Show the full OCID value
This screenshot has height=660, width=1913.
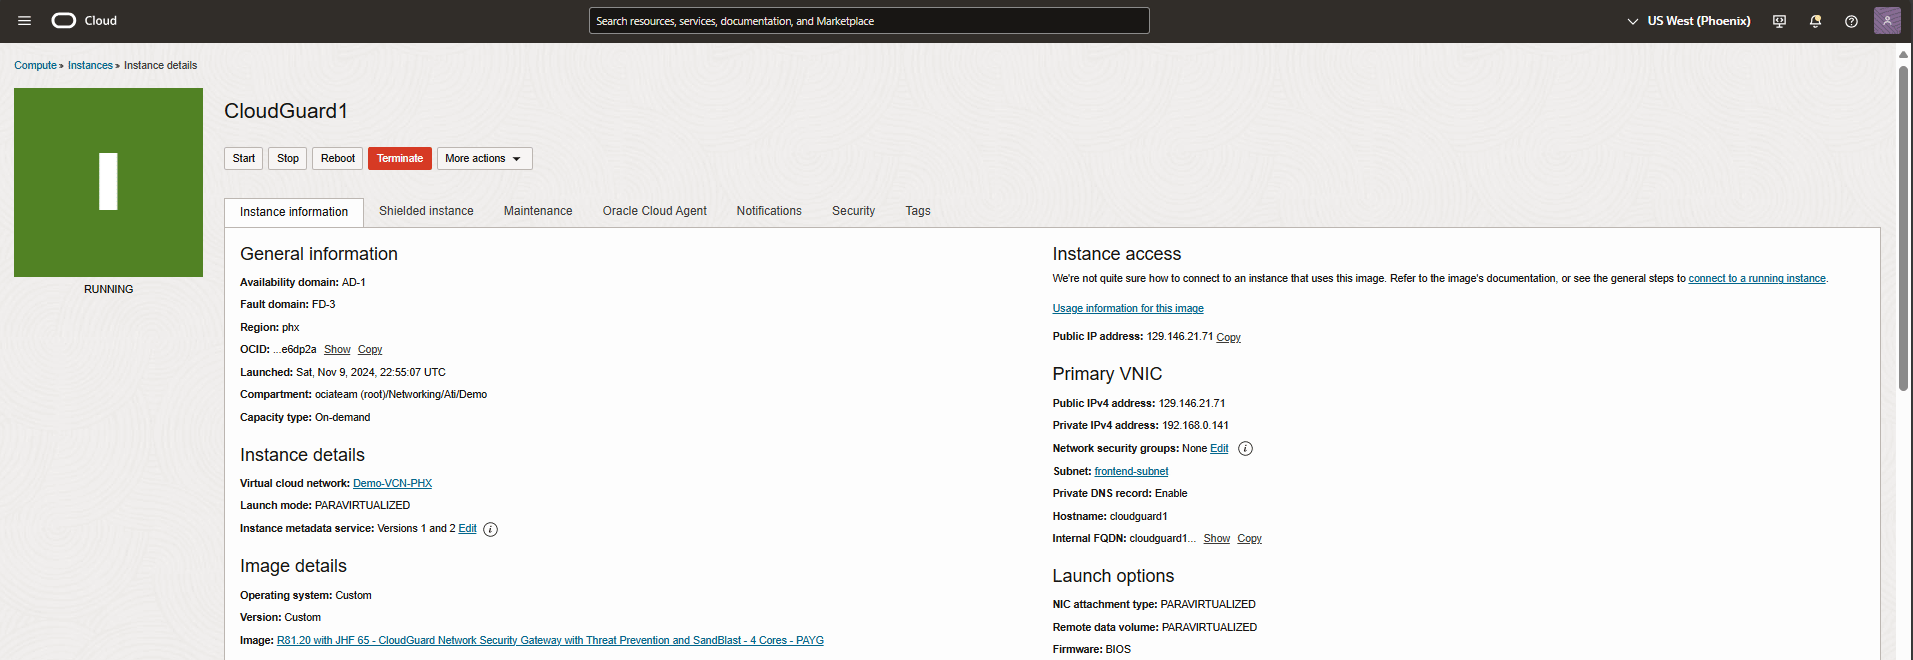337,350
